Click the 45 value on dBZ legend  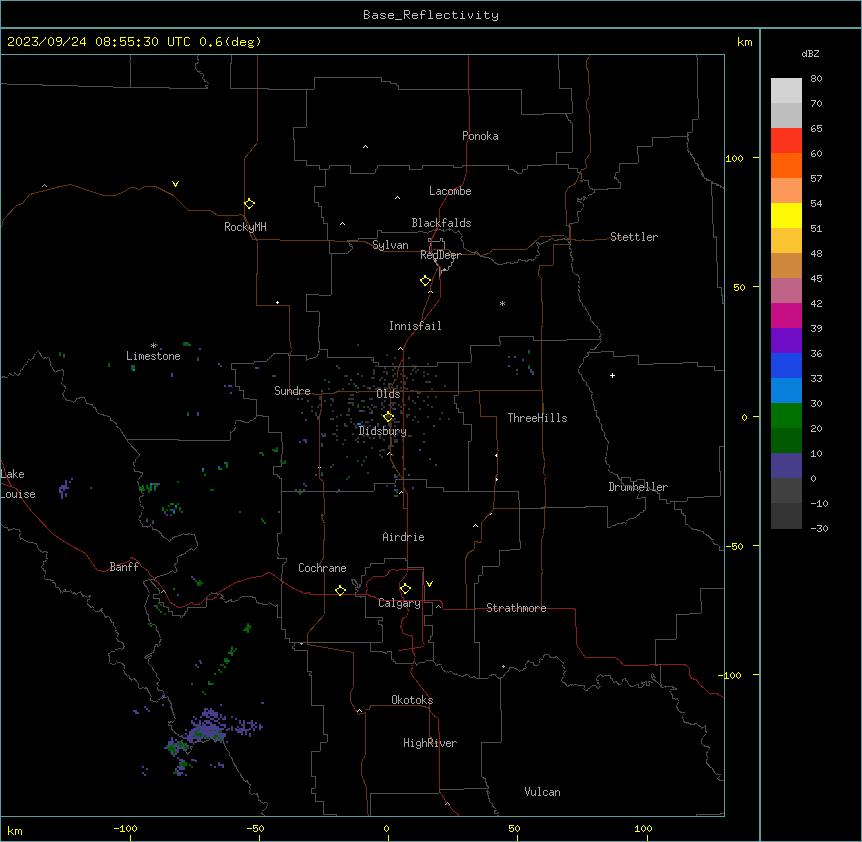816,278
